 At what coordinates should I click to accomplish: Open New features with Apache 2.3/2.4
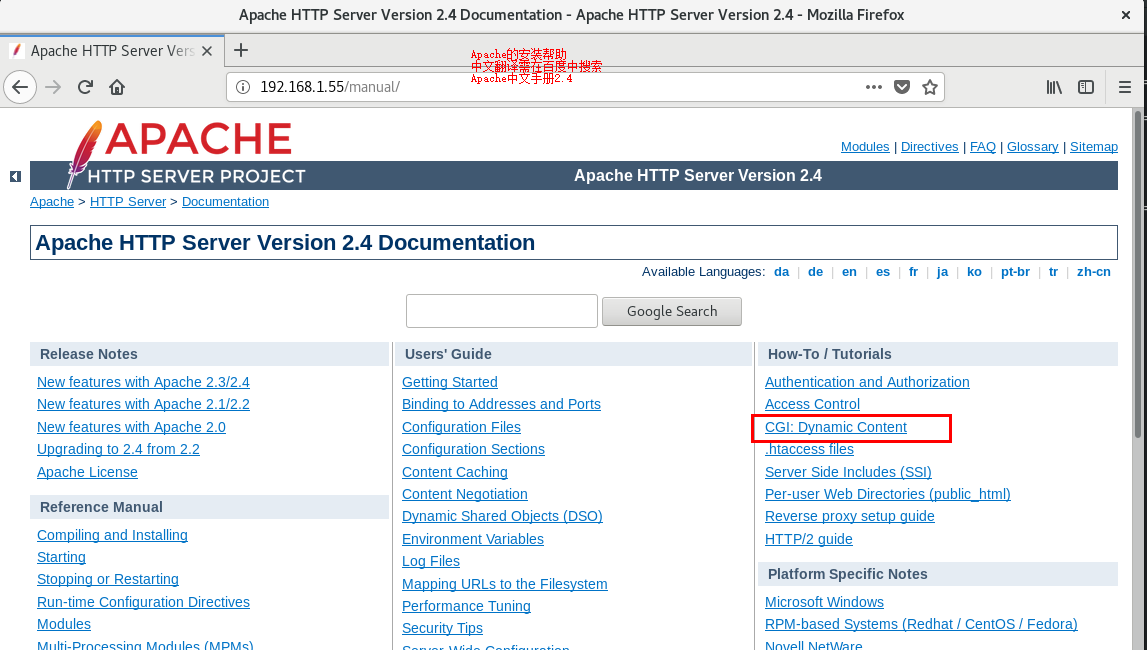point(143,382)
